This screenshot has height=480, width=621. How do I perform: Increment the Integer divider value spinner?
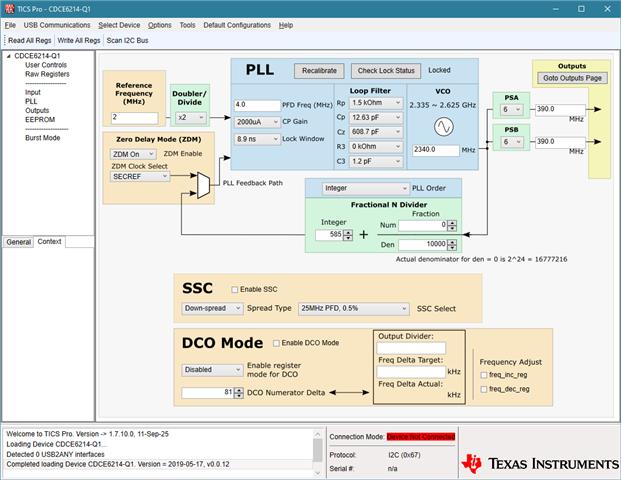[x=348, y=232]
